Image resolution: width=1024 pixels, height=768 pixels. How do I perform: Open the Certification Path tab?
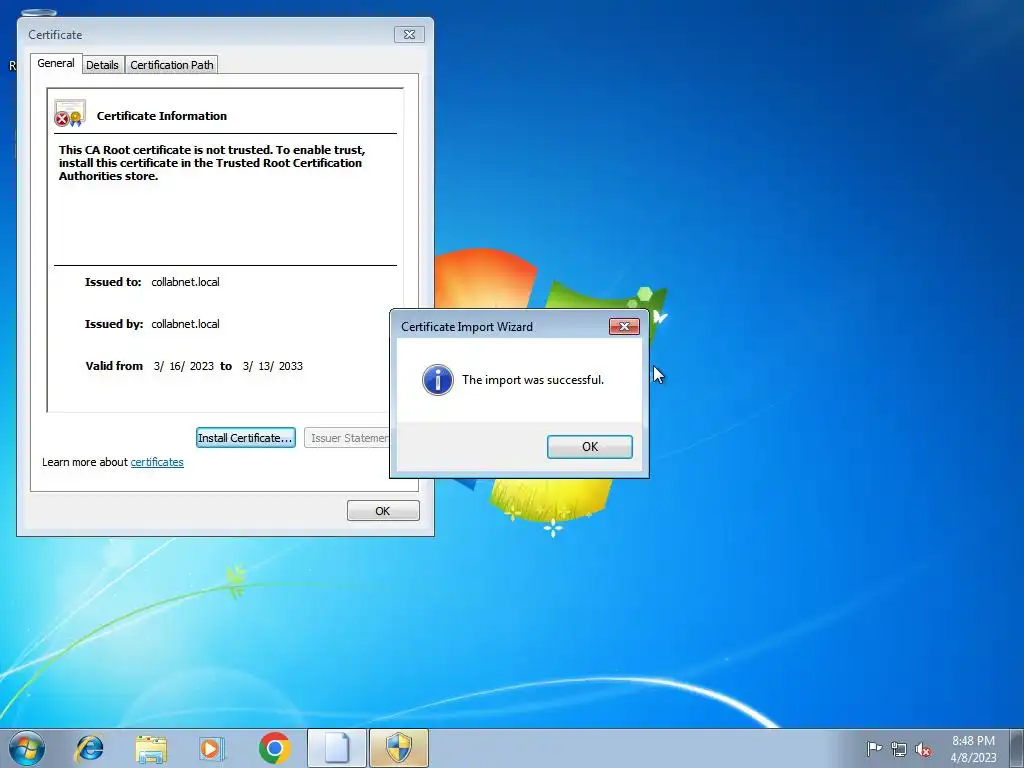[x=172, y=65]
